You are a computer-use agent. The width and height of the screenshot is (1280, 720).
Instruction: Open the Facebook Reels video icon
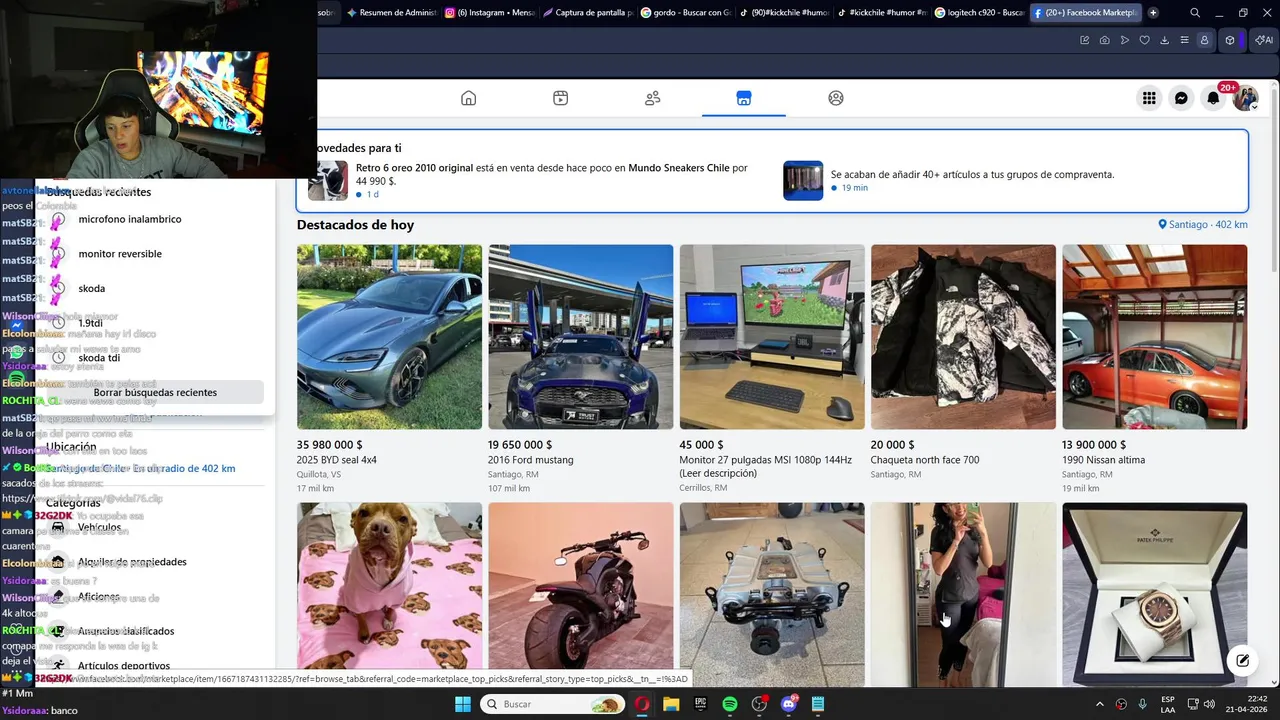(560, 98)
